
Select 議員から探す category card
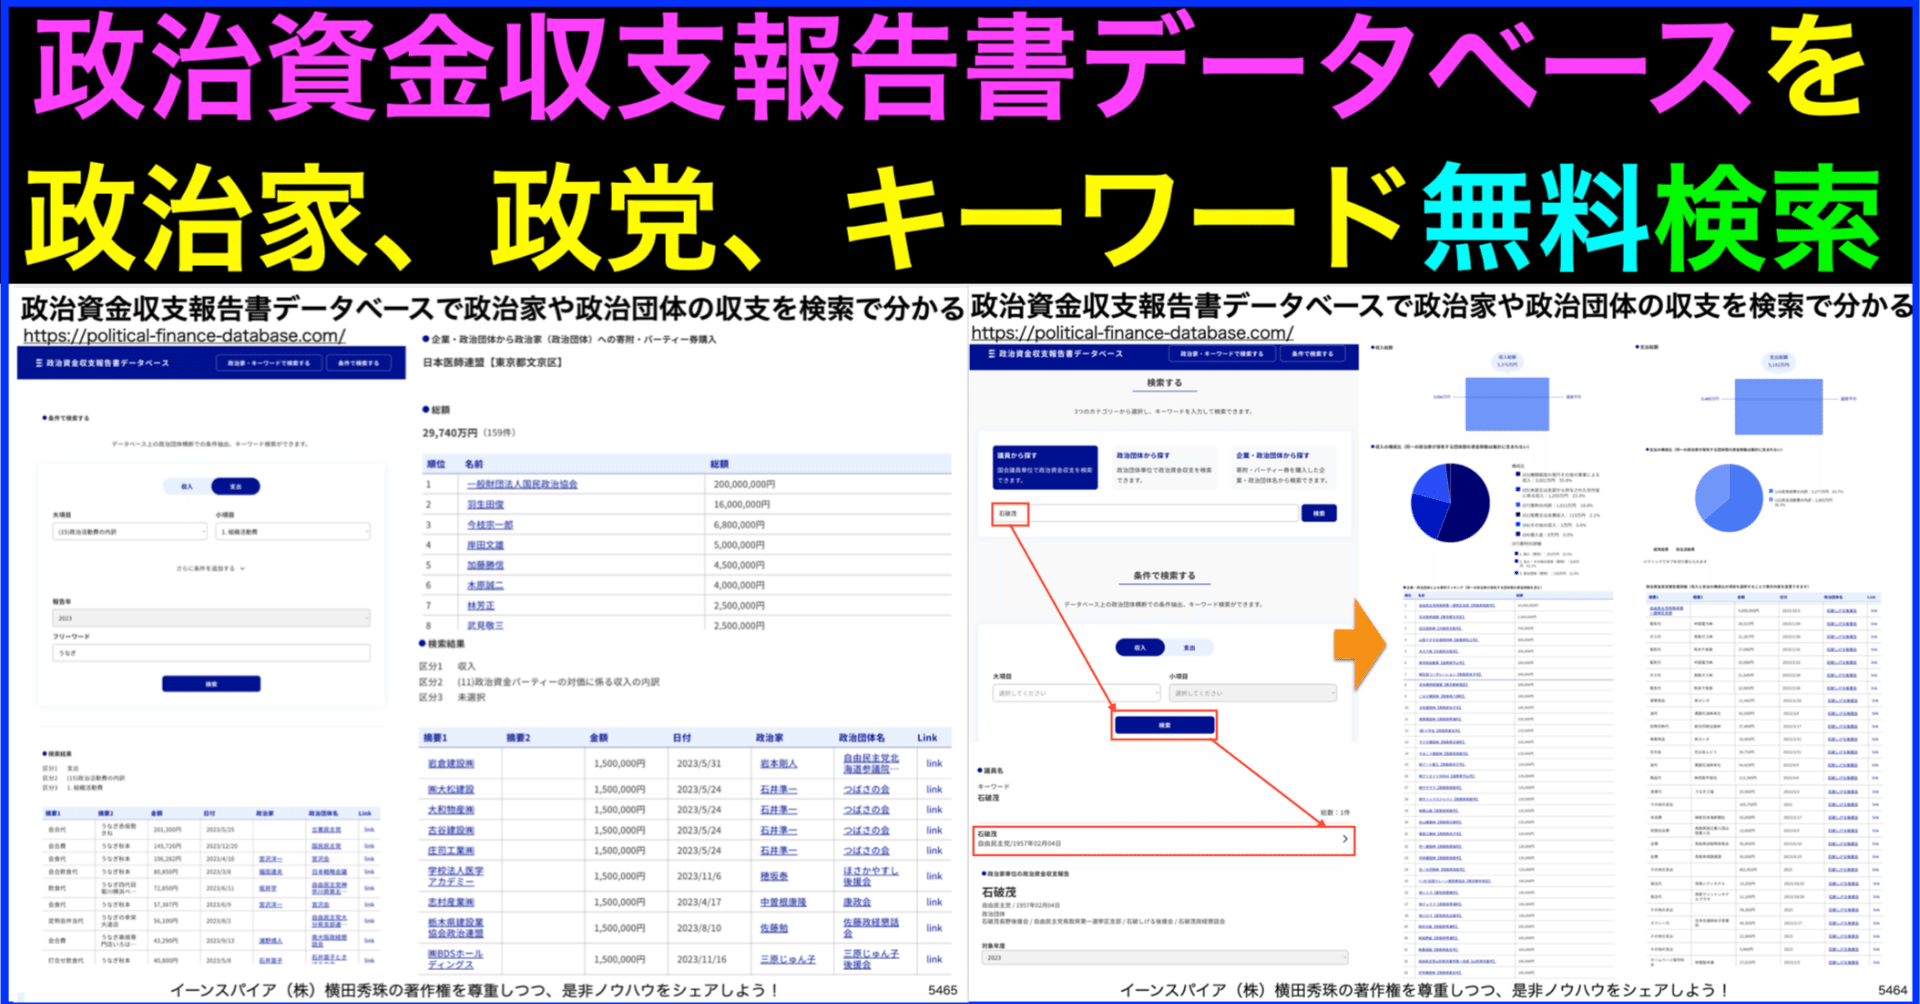pos(1045,467)
